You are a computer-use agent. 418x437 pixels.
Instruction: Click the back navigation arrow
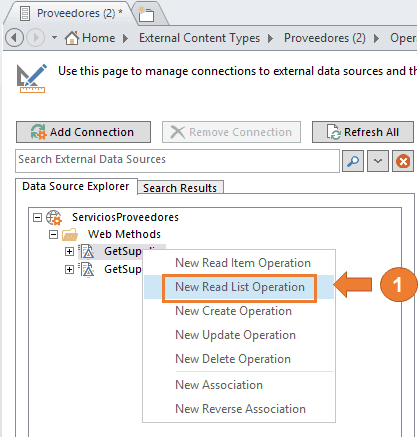14,37
